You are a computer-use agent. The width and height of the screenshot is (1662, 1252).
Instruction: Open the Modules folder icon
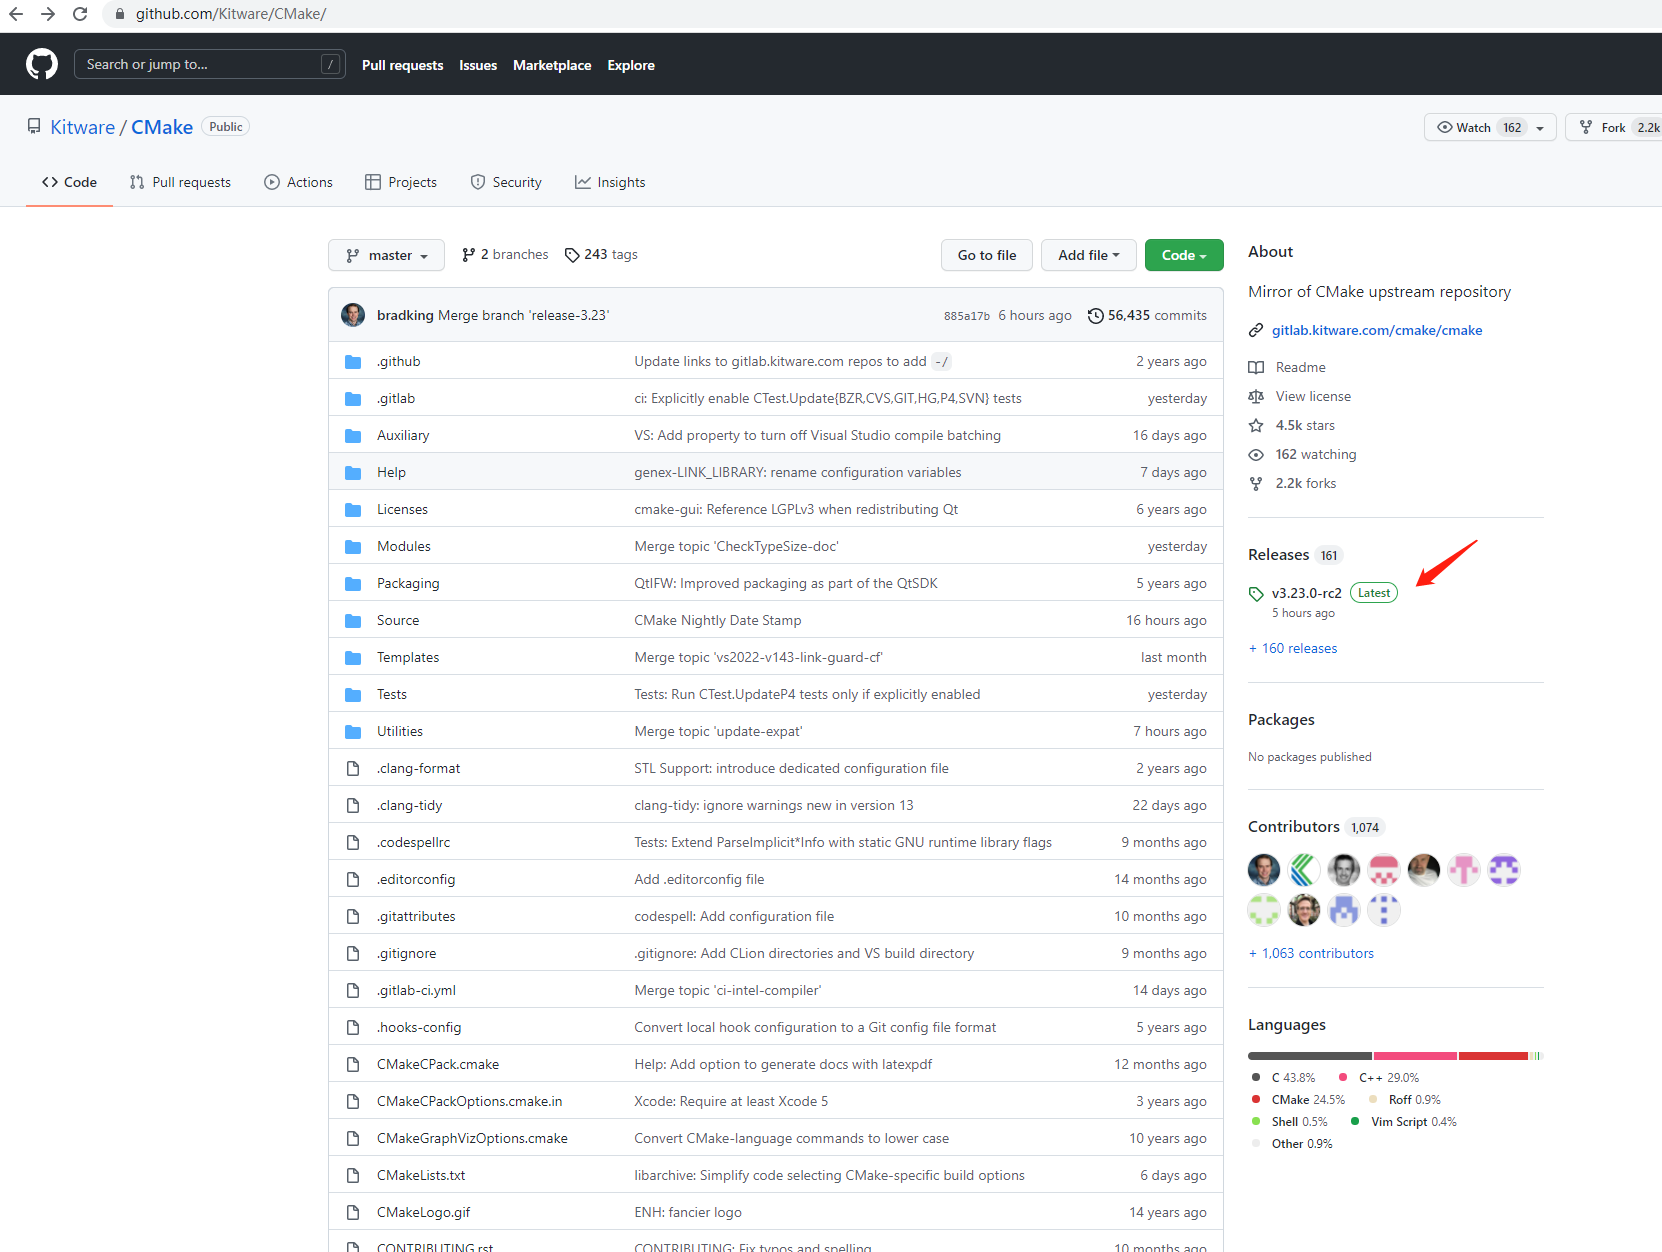point(353,547)
